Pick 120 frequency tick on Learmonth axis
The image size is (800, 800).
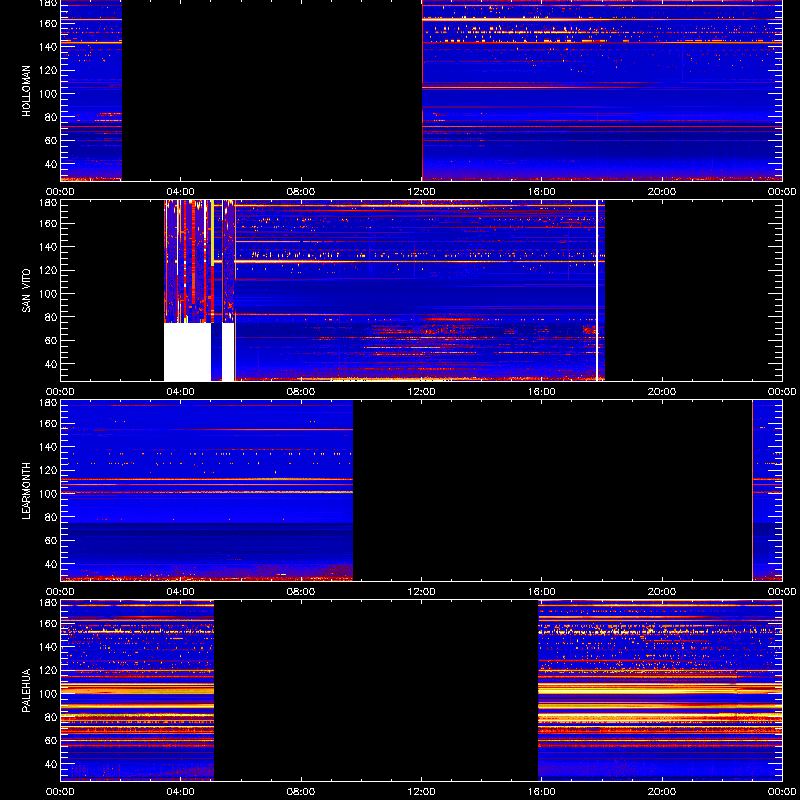click(x=48, y=470)
